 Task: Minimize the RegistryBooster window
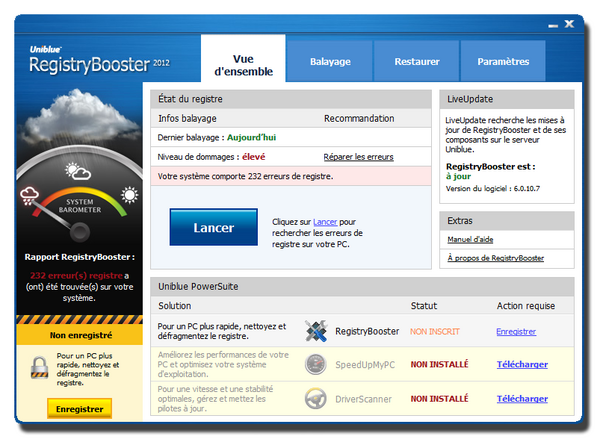click(x=553, y=26)
